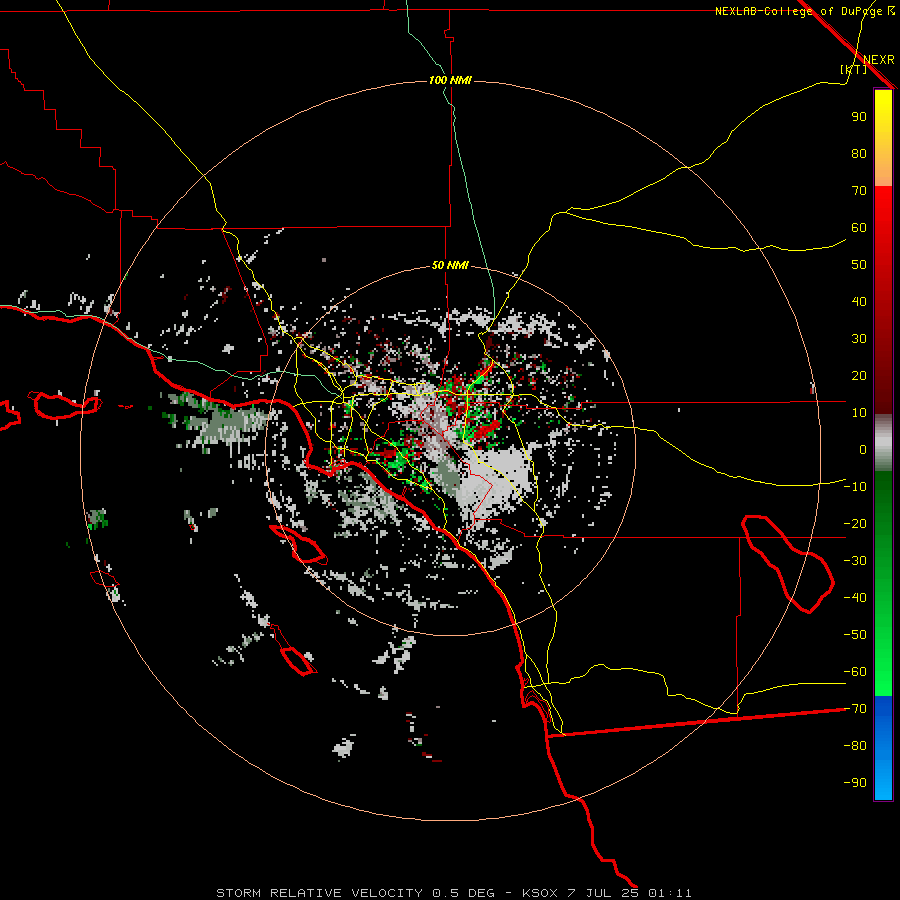Click the positive "60" velocity scale label
The width and height of the screenshot is (900, 900).
coord(859,227)
